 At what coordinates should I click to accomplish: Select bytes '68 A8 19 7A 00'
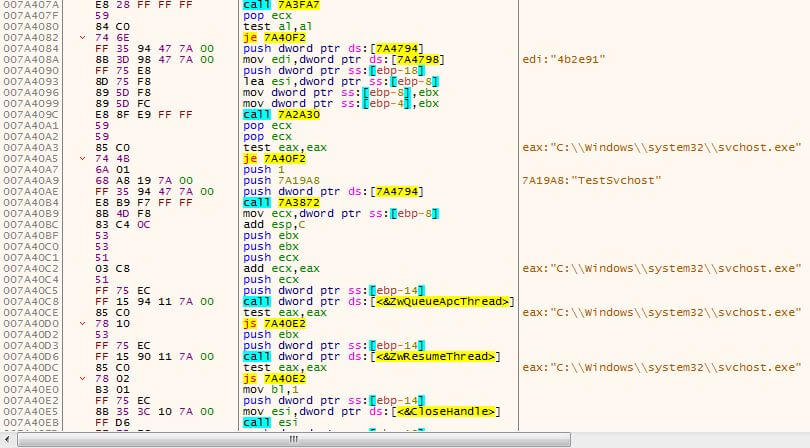(x=144, y=180)
